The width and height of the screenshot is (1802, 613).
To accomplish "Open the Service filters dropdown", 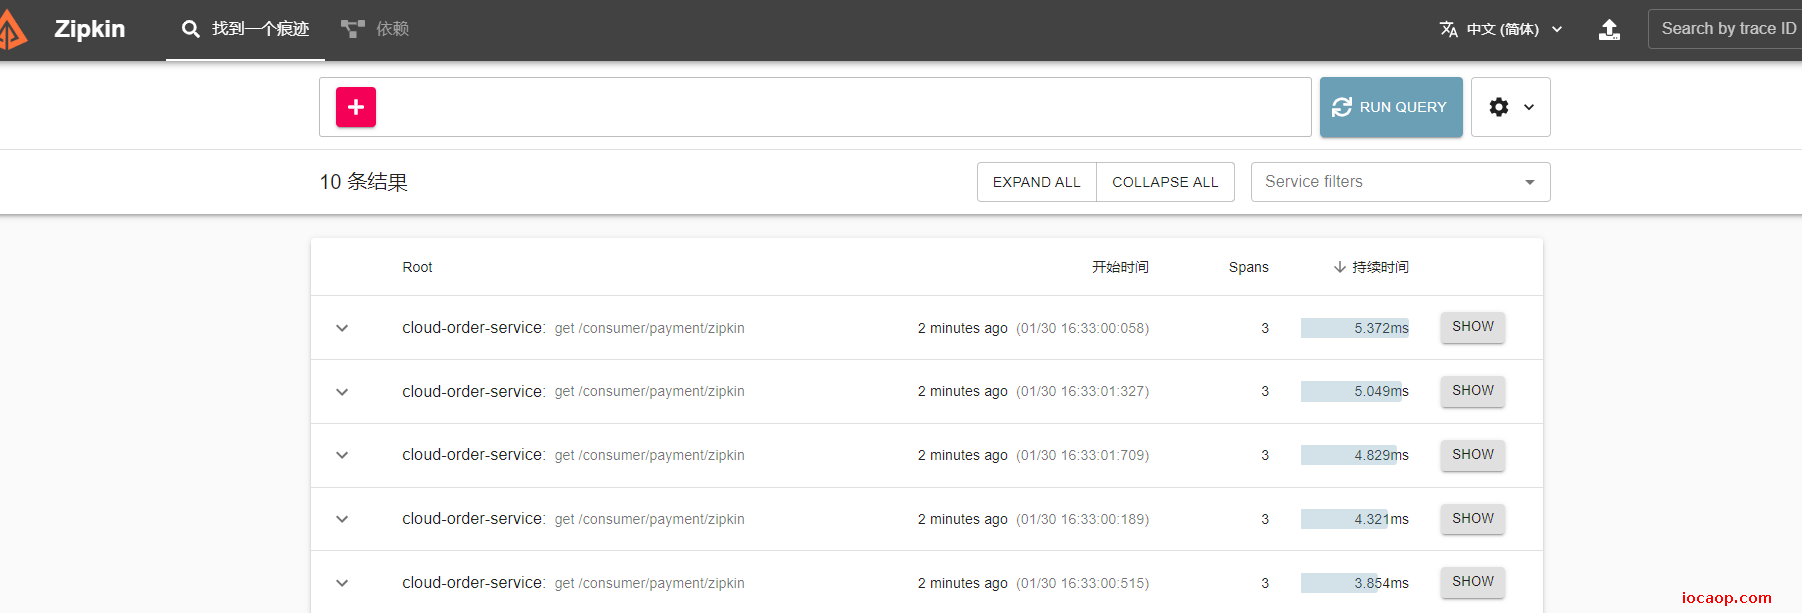I will tap(1401, 182).
